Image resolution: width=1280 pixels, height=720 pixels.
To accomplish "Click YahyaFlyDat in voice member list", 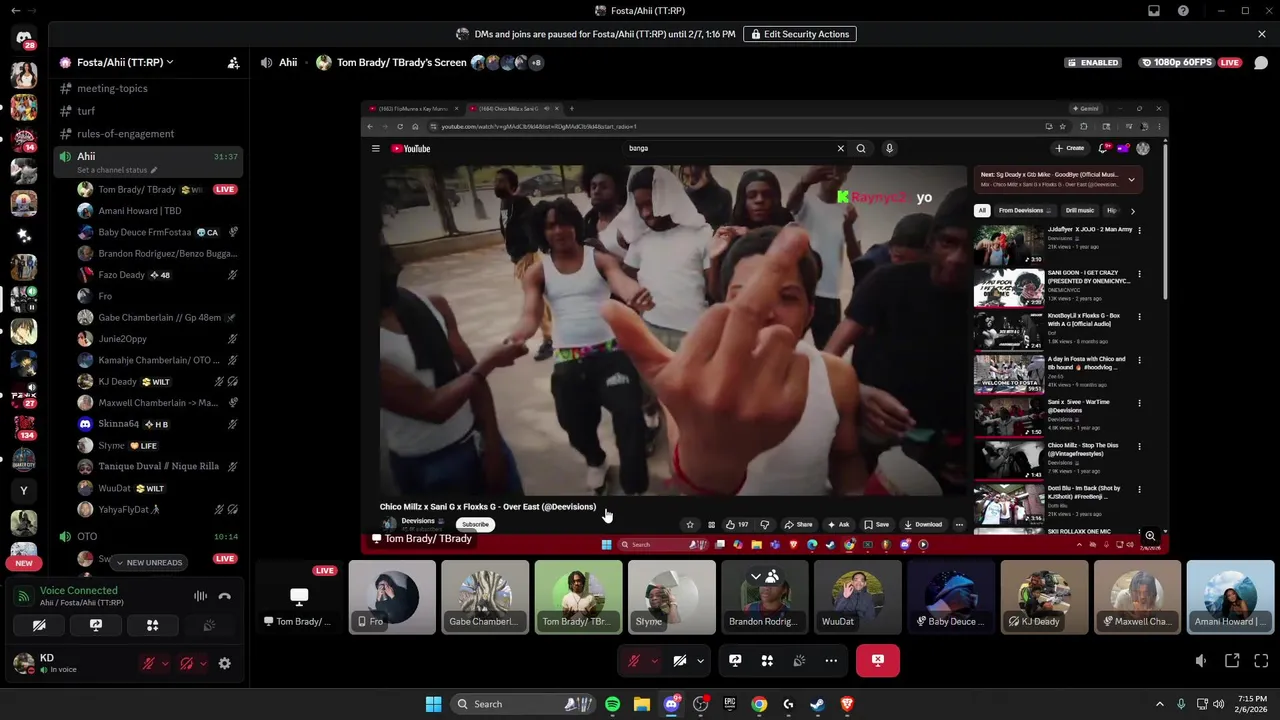I will coord(158,509).
